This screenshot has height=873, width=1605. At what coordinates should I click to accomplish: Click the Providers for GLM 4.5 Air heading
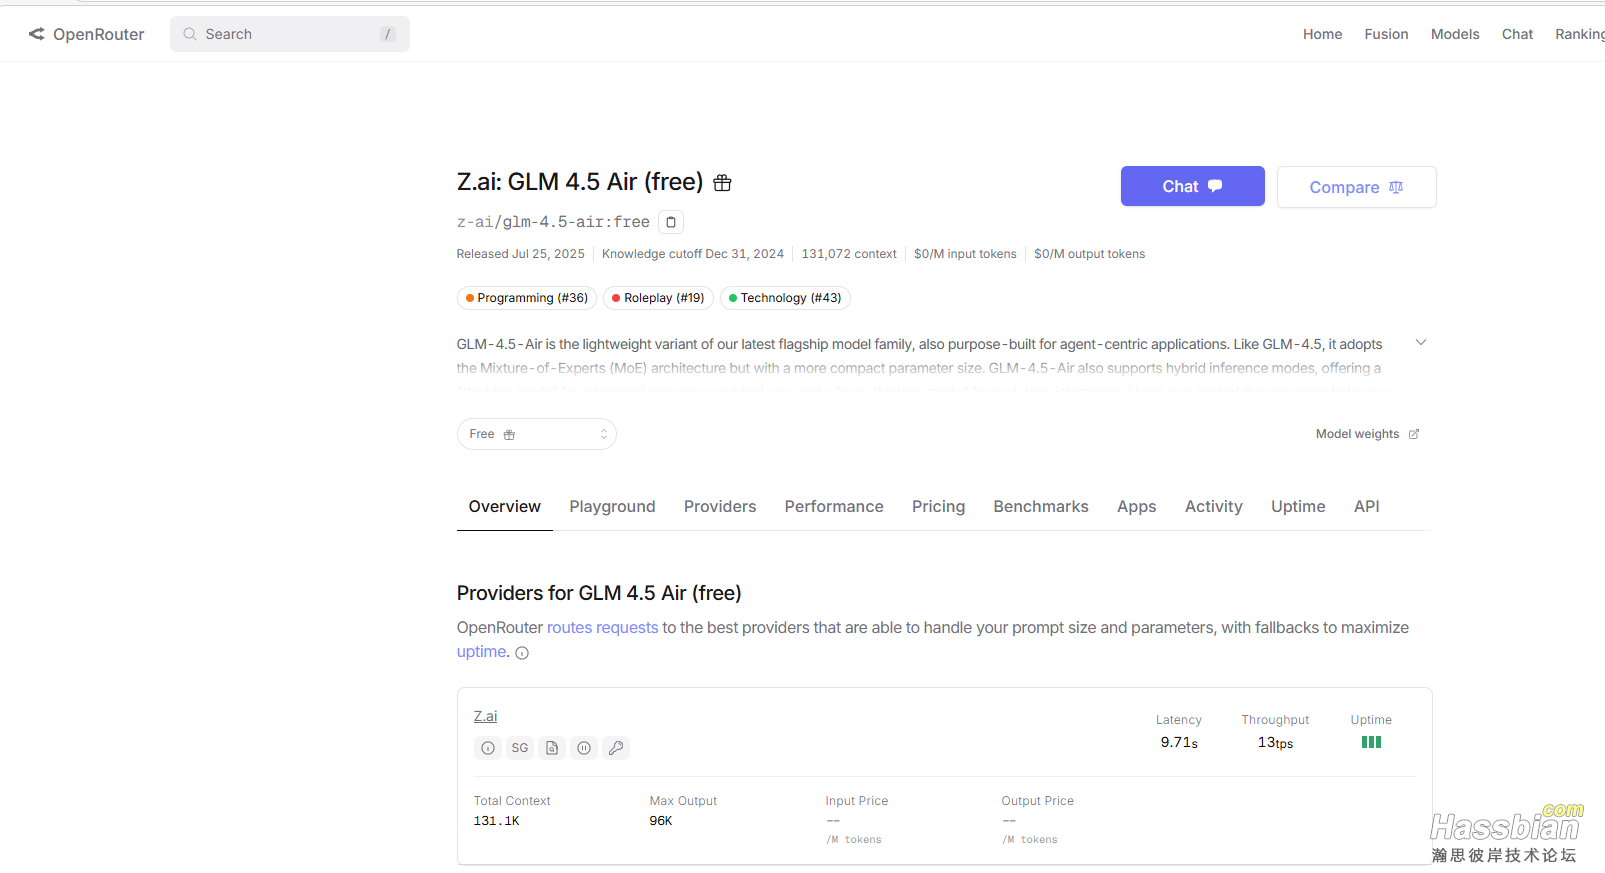click(599, 593)
